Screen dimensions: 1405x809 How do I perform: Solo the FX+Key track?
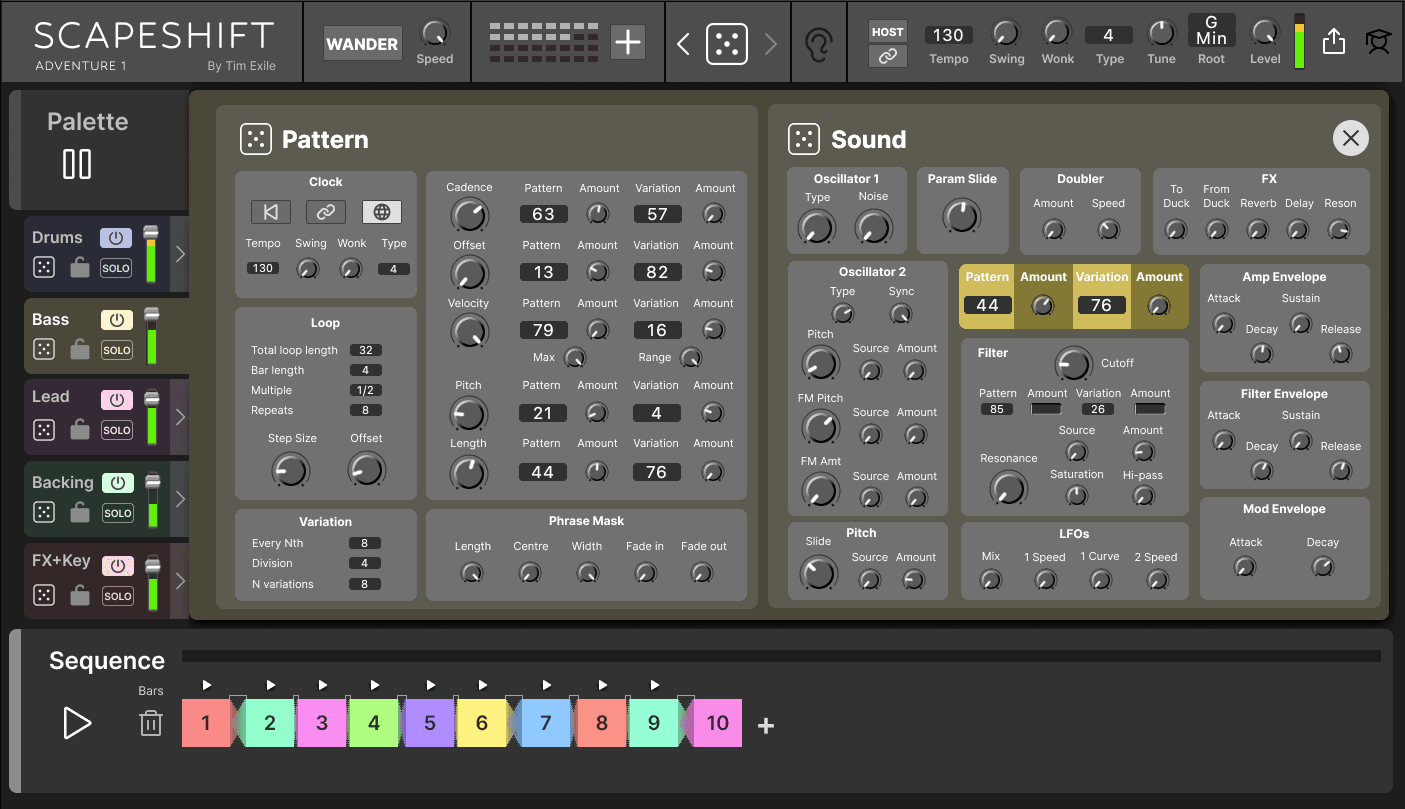pos(117,595)
